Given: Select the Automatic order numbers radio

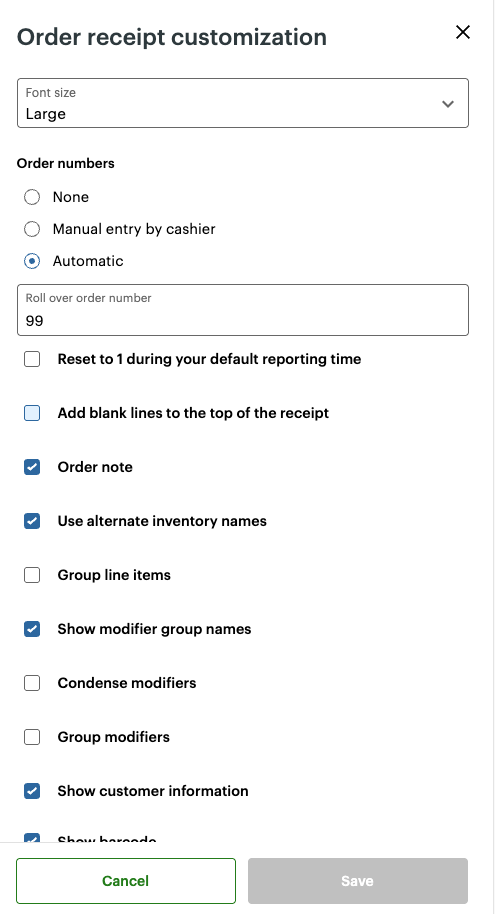Looking at the screenshot, I should click(32, 261).
